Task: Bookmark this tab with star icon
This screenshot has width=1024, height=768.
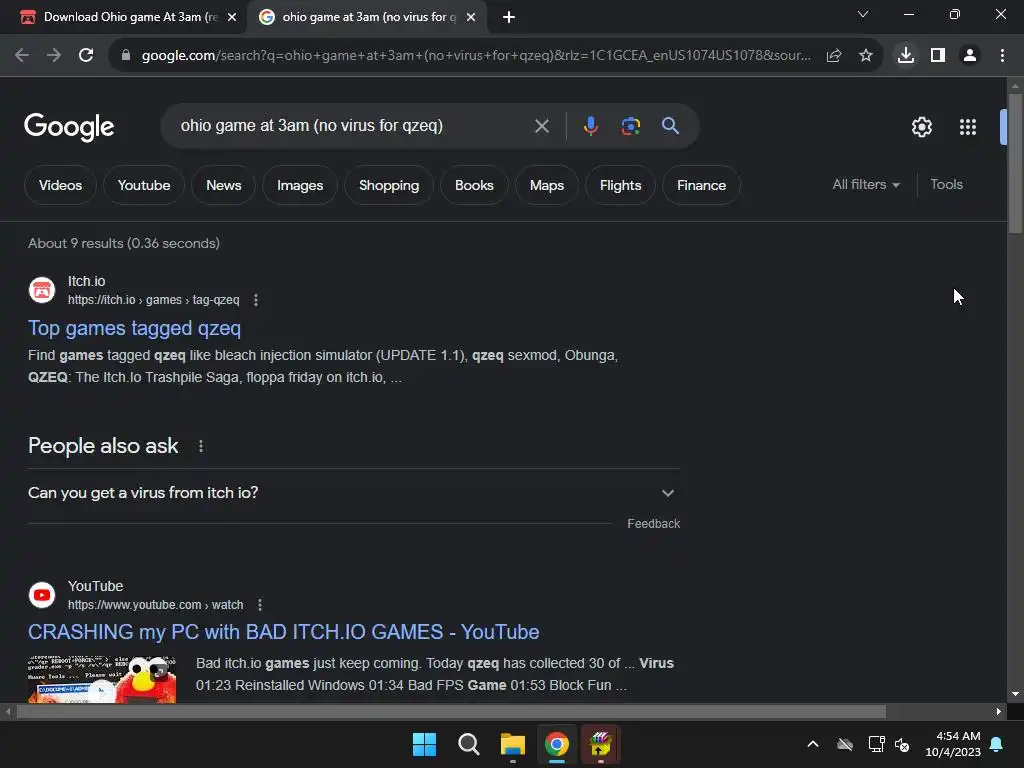Action: (866, 56)
